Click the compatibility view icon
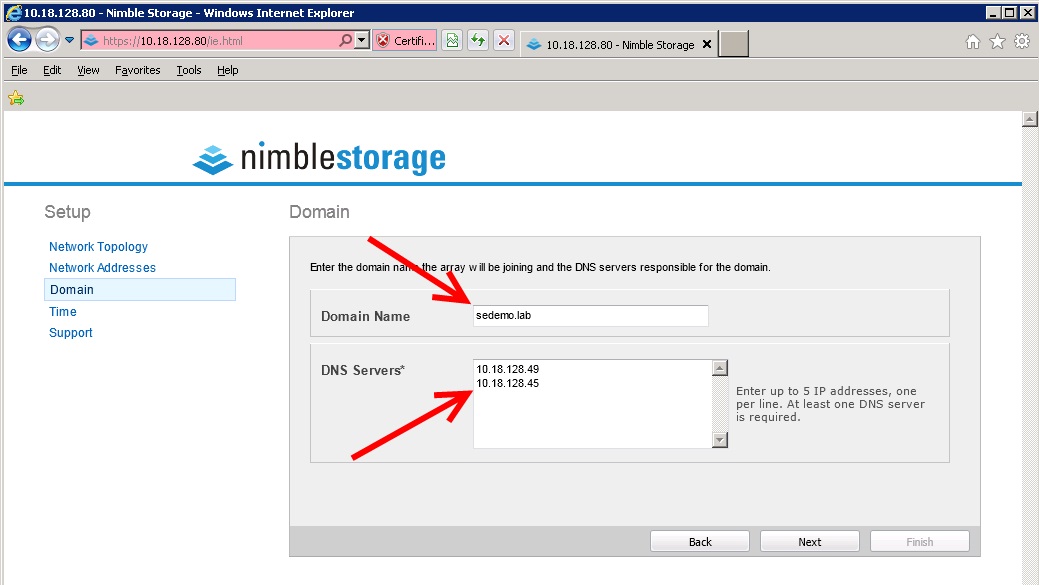 452,40
